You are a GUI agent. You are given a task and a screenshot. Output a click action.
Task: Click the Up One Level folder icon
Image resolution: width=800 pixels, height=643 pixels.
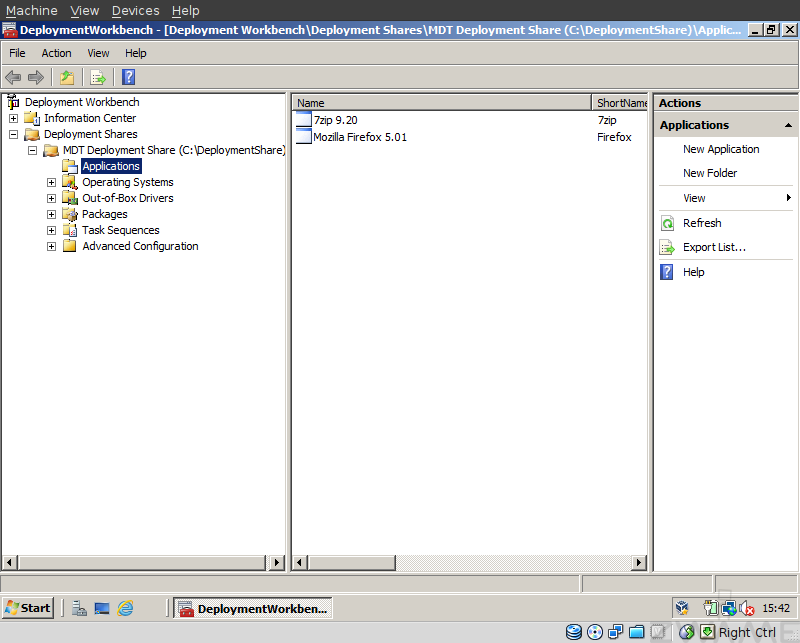pos(67,78)
